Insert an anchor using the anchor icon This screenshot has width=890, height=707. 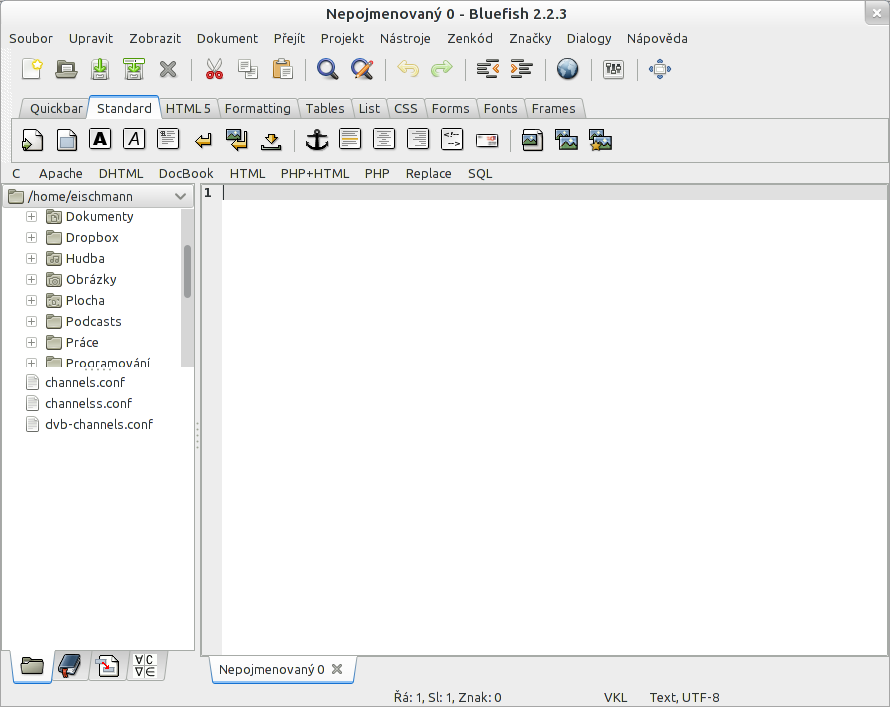pos(316,140)
